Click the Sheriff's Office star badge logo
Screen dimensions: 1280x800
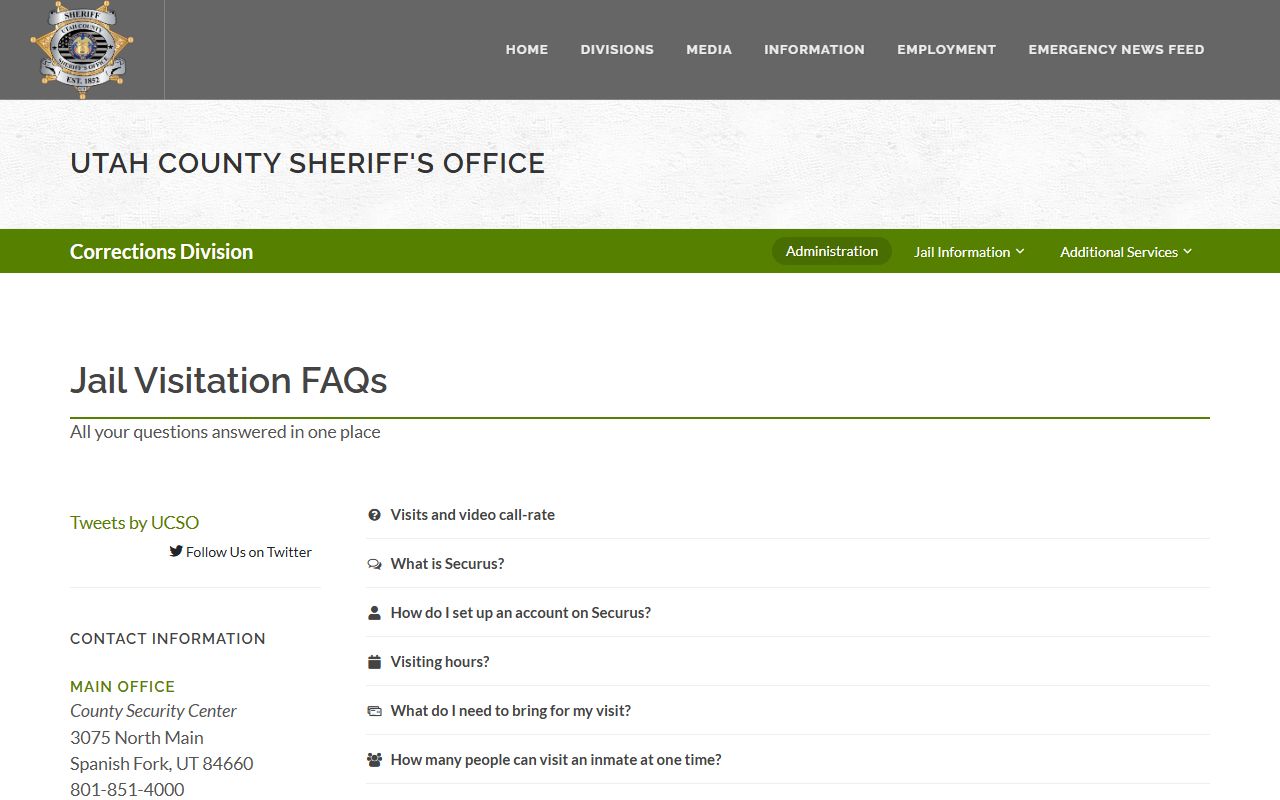tap(82, 50)
